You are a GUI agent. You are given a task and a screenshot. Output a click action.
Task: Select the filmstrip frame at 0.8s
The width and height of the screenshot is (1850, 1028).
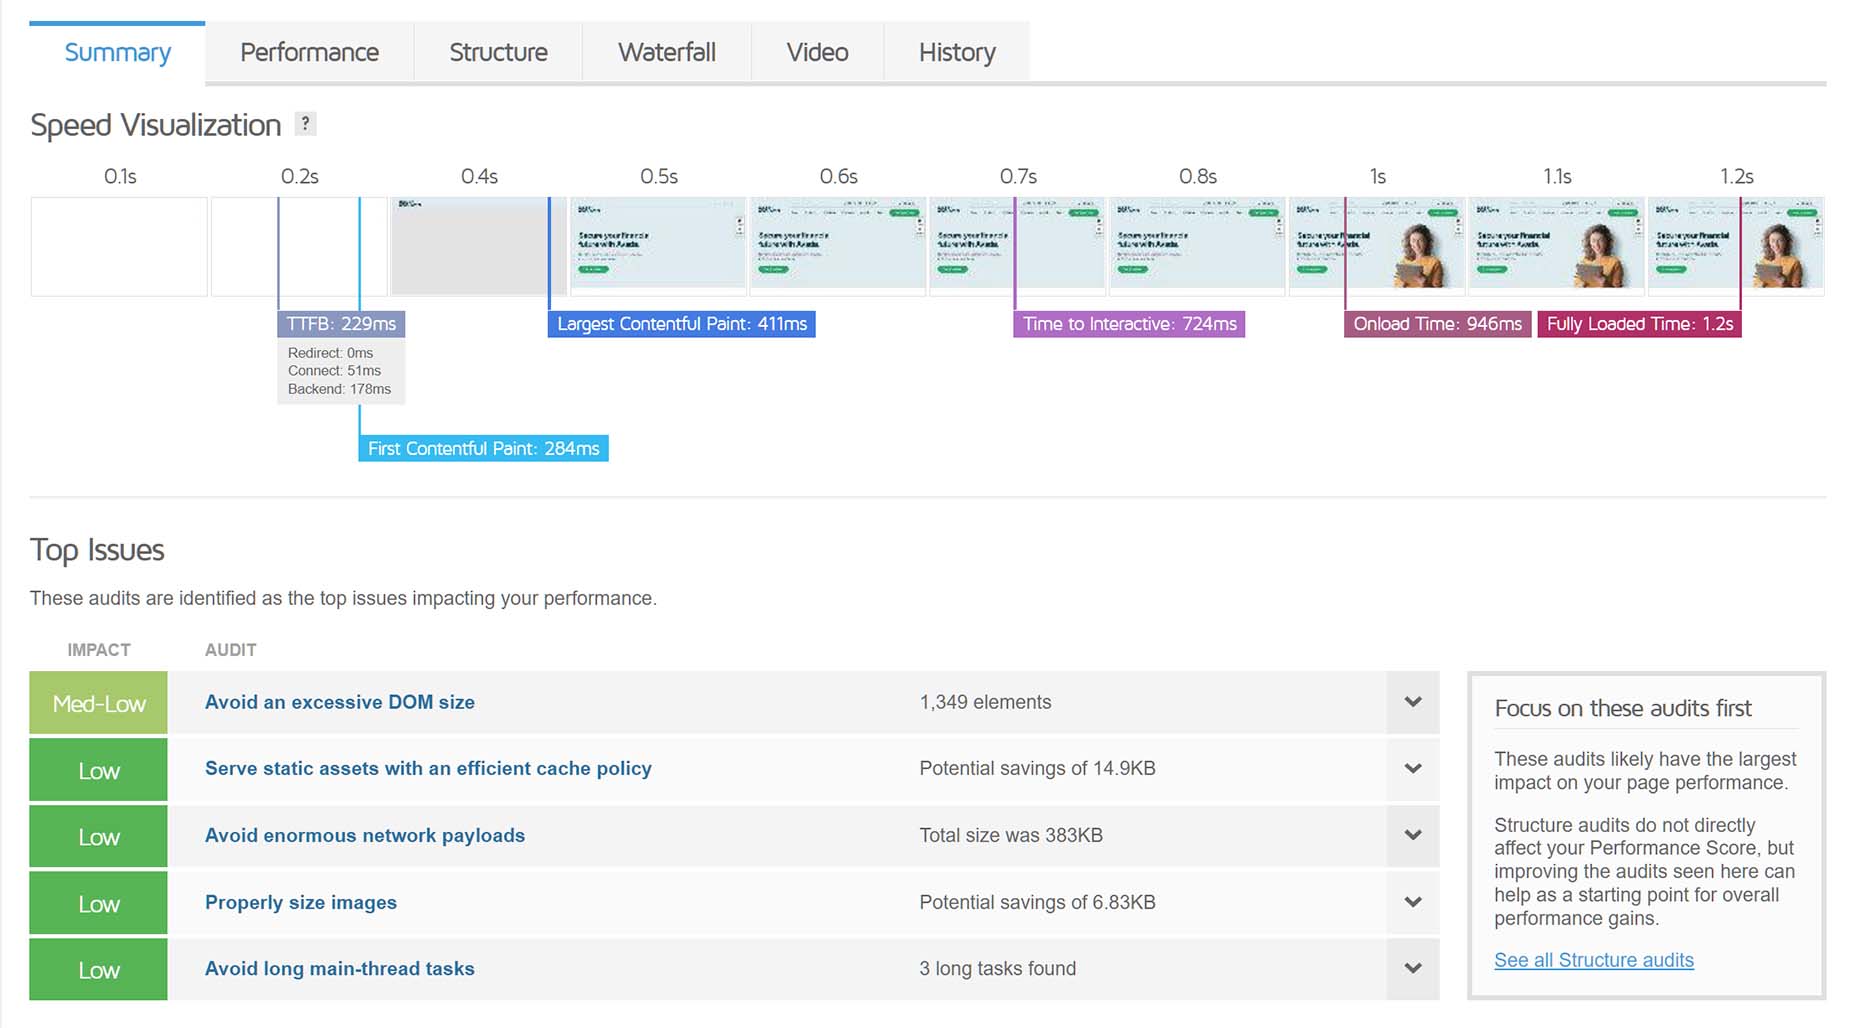point(1197,246)
